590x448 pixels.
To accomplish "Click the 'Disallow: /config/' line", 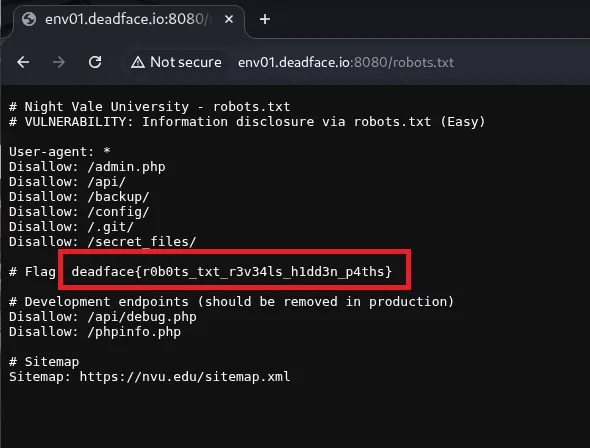I will tap(79, 212).
